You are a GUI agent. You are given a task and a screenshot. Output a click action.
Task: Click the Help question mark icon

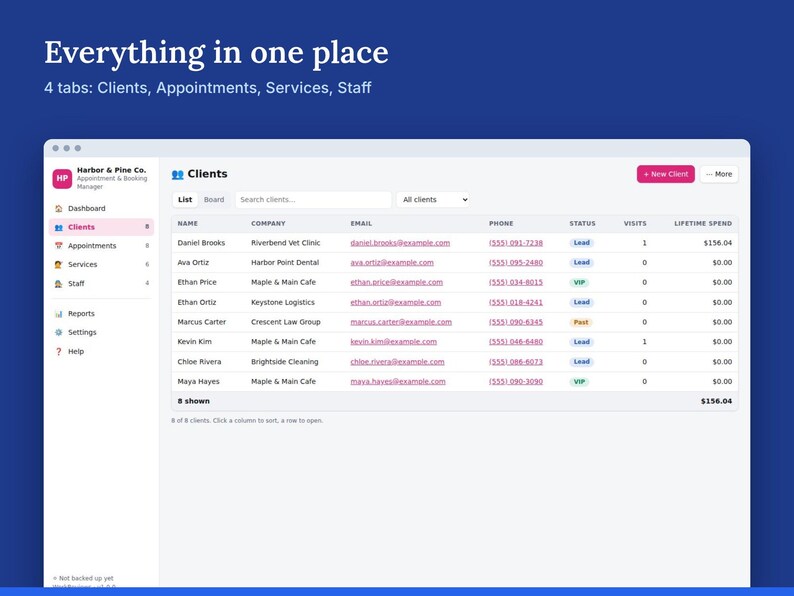point(59,351)
